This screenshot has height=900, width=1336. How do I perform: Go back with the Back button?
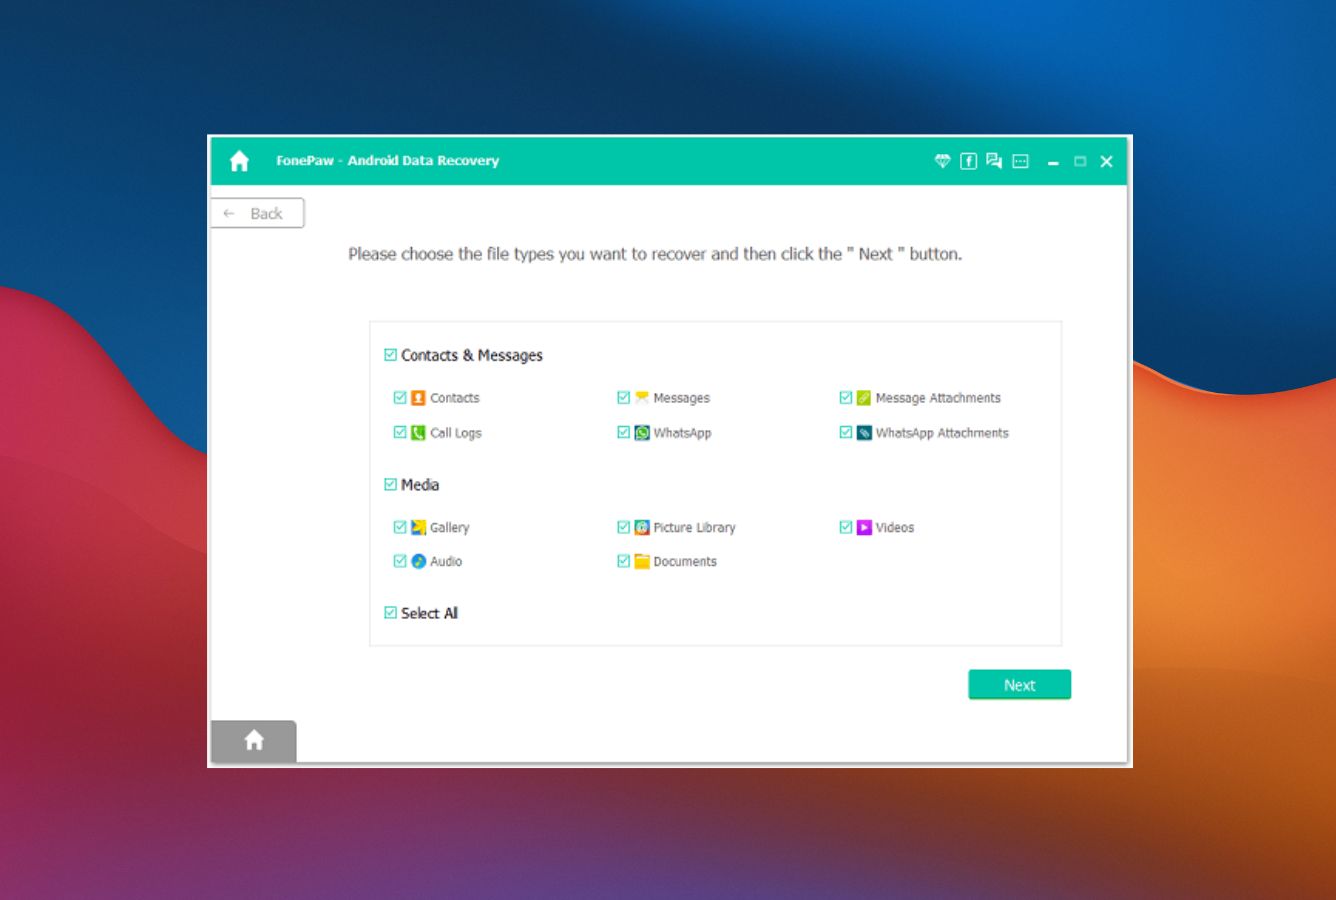coord(257,213)
